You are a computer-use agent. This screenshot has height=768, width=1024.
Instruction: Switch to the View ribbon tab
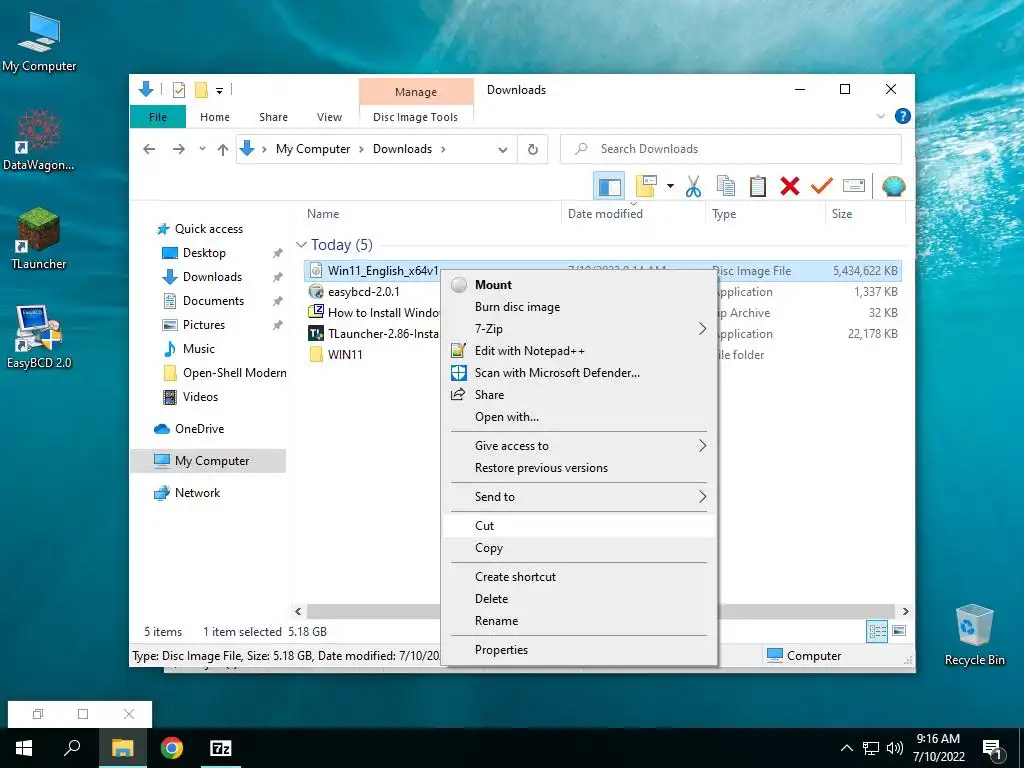[329, 117]
